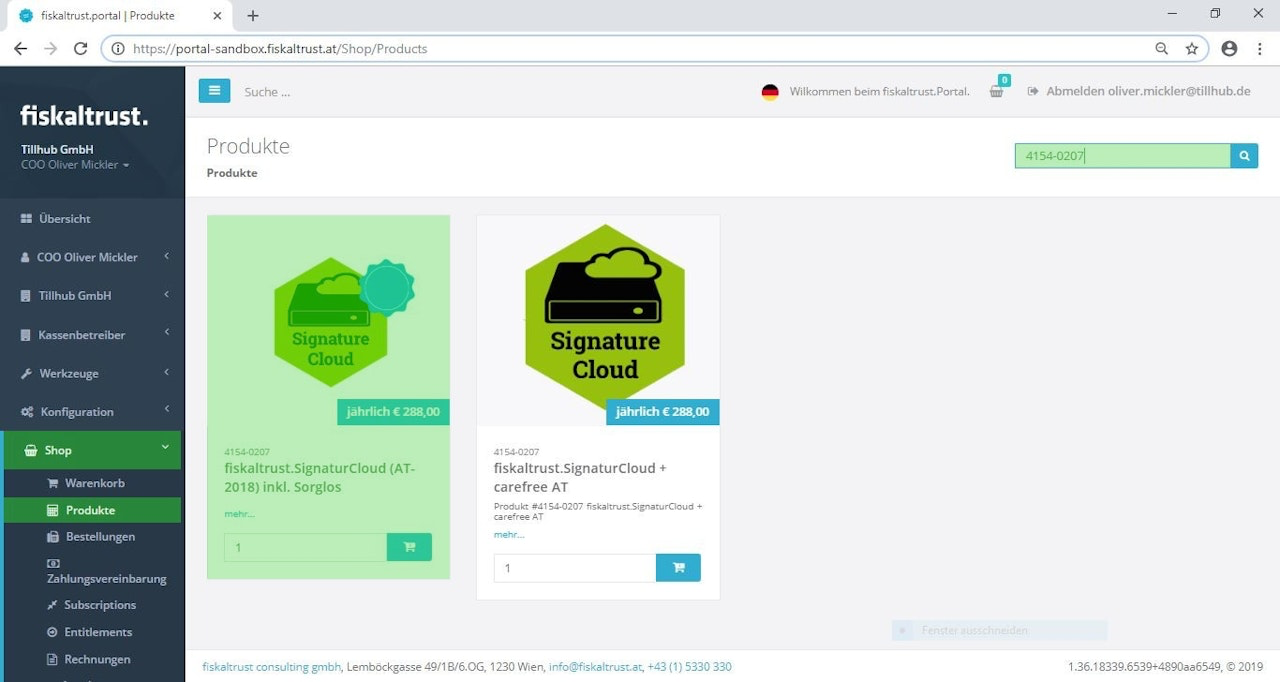This screenshot has height=682, width=1280.
Task: Click the browser address bar URL
Action: (280, 48)
